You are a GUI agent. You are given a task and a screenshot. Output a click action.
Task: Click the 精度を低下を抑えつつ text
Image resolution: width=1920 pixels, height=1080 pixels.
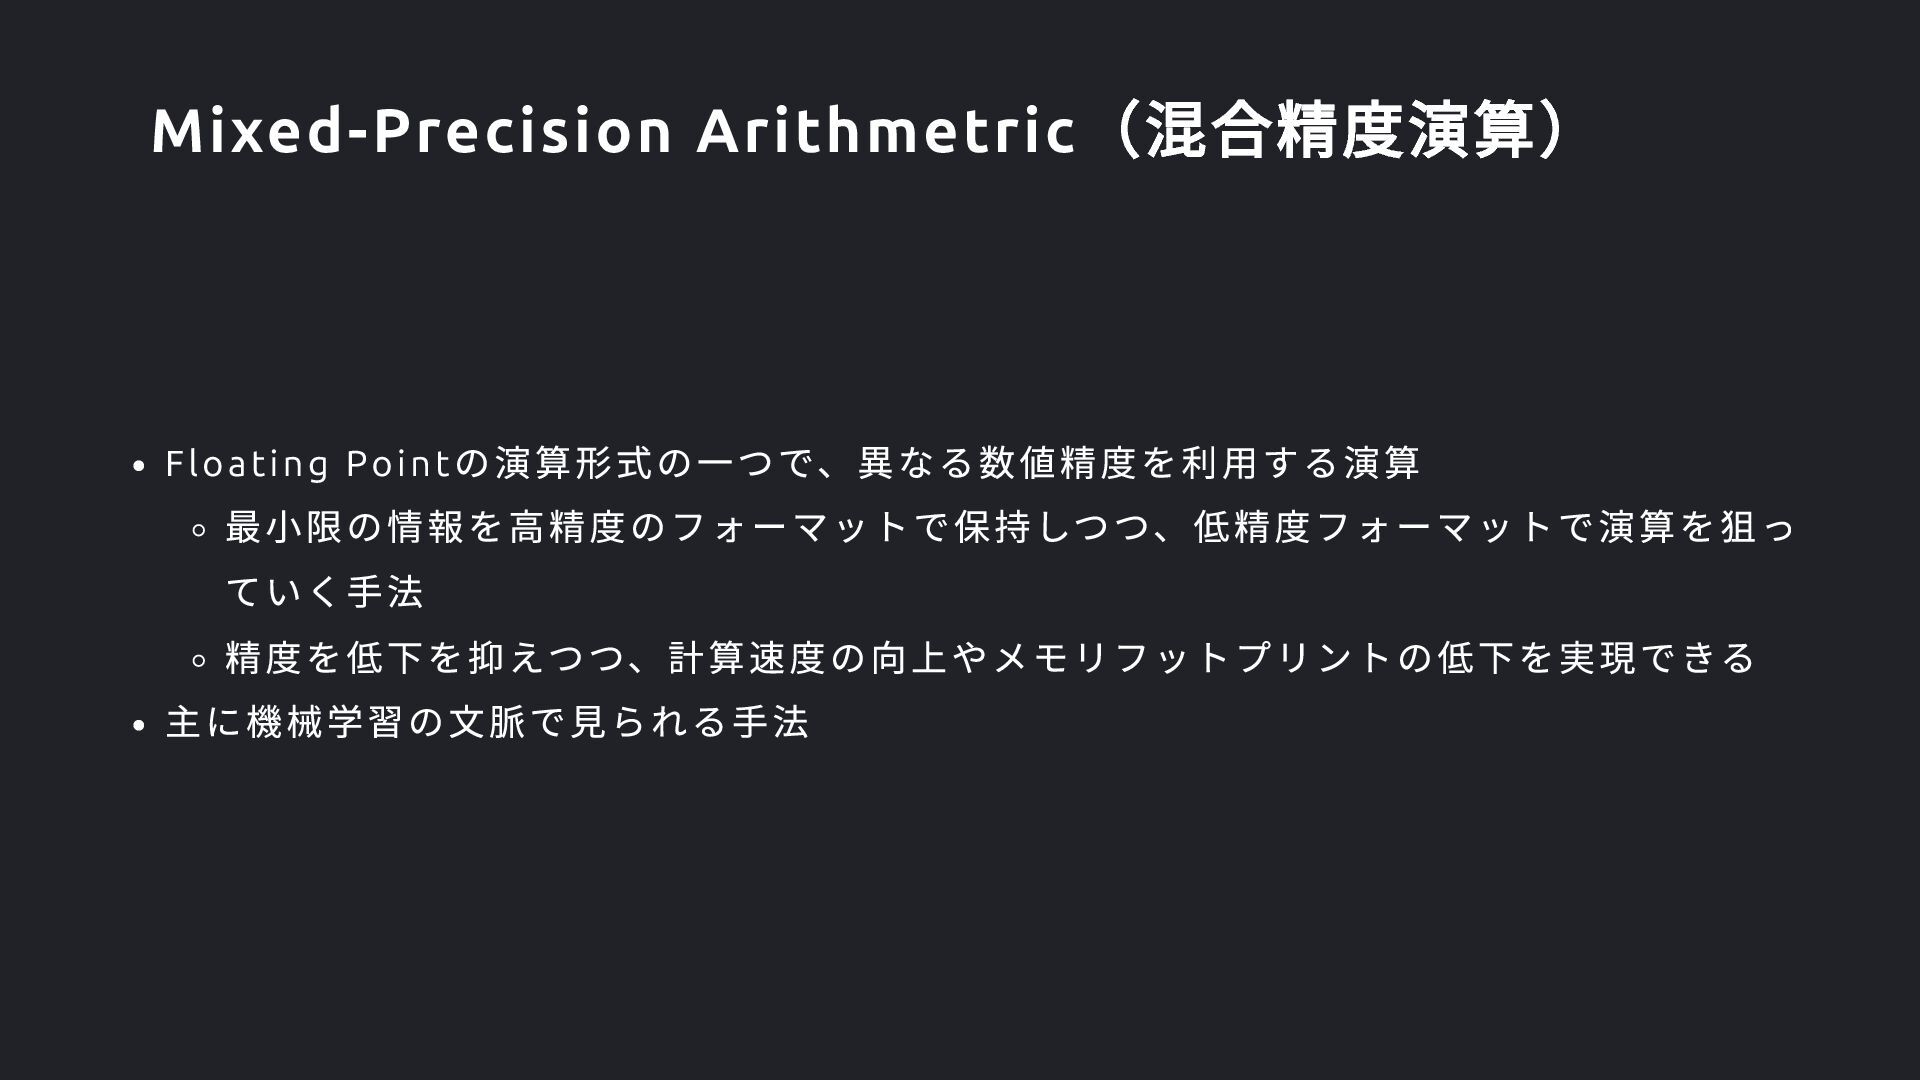tap(426, 657)
